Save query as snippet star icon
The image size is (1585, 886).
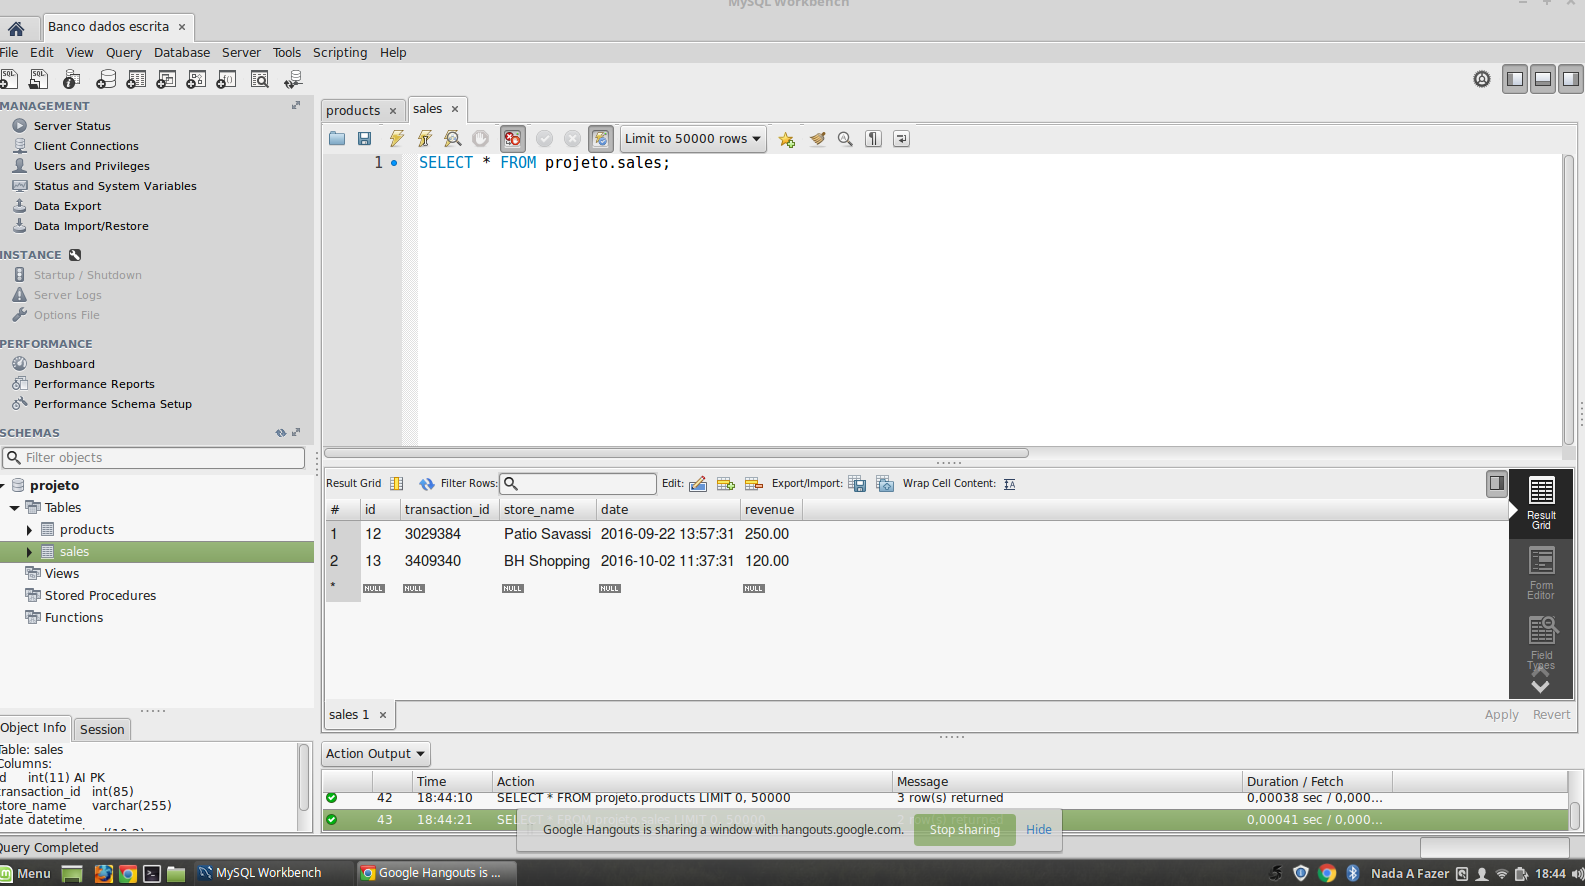[x=787, y=139]
